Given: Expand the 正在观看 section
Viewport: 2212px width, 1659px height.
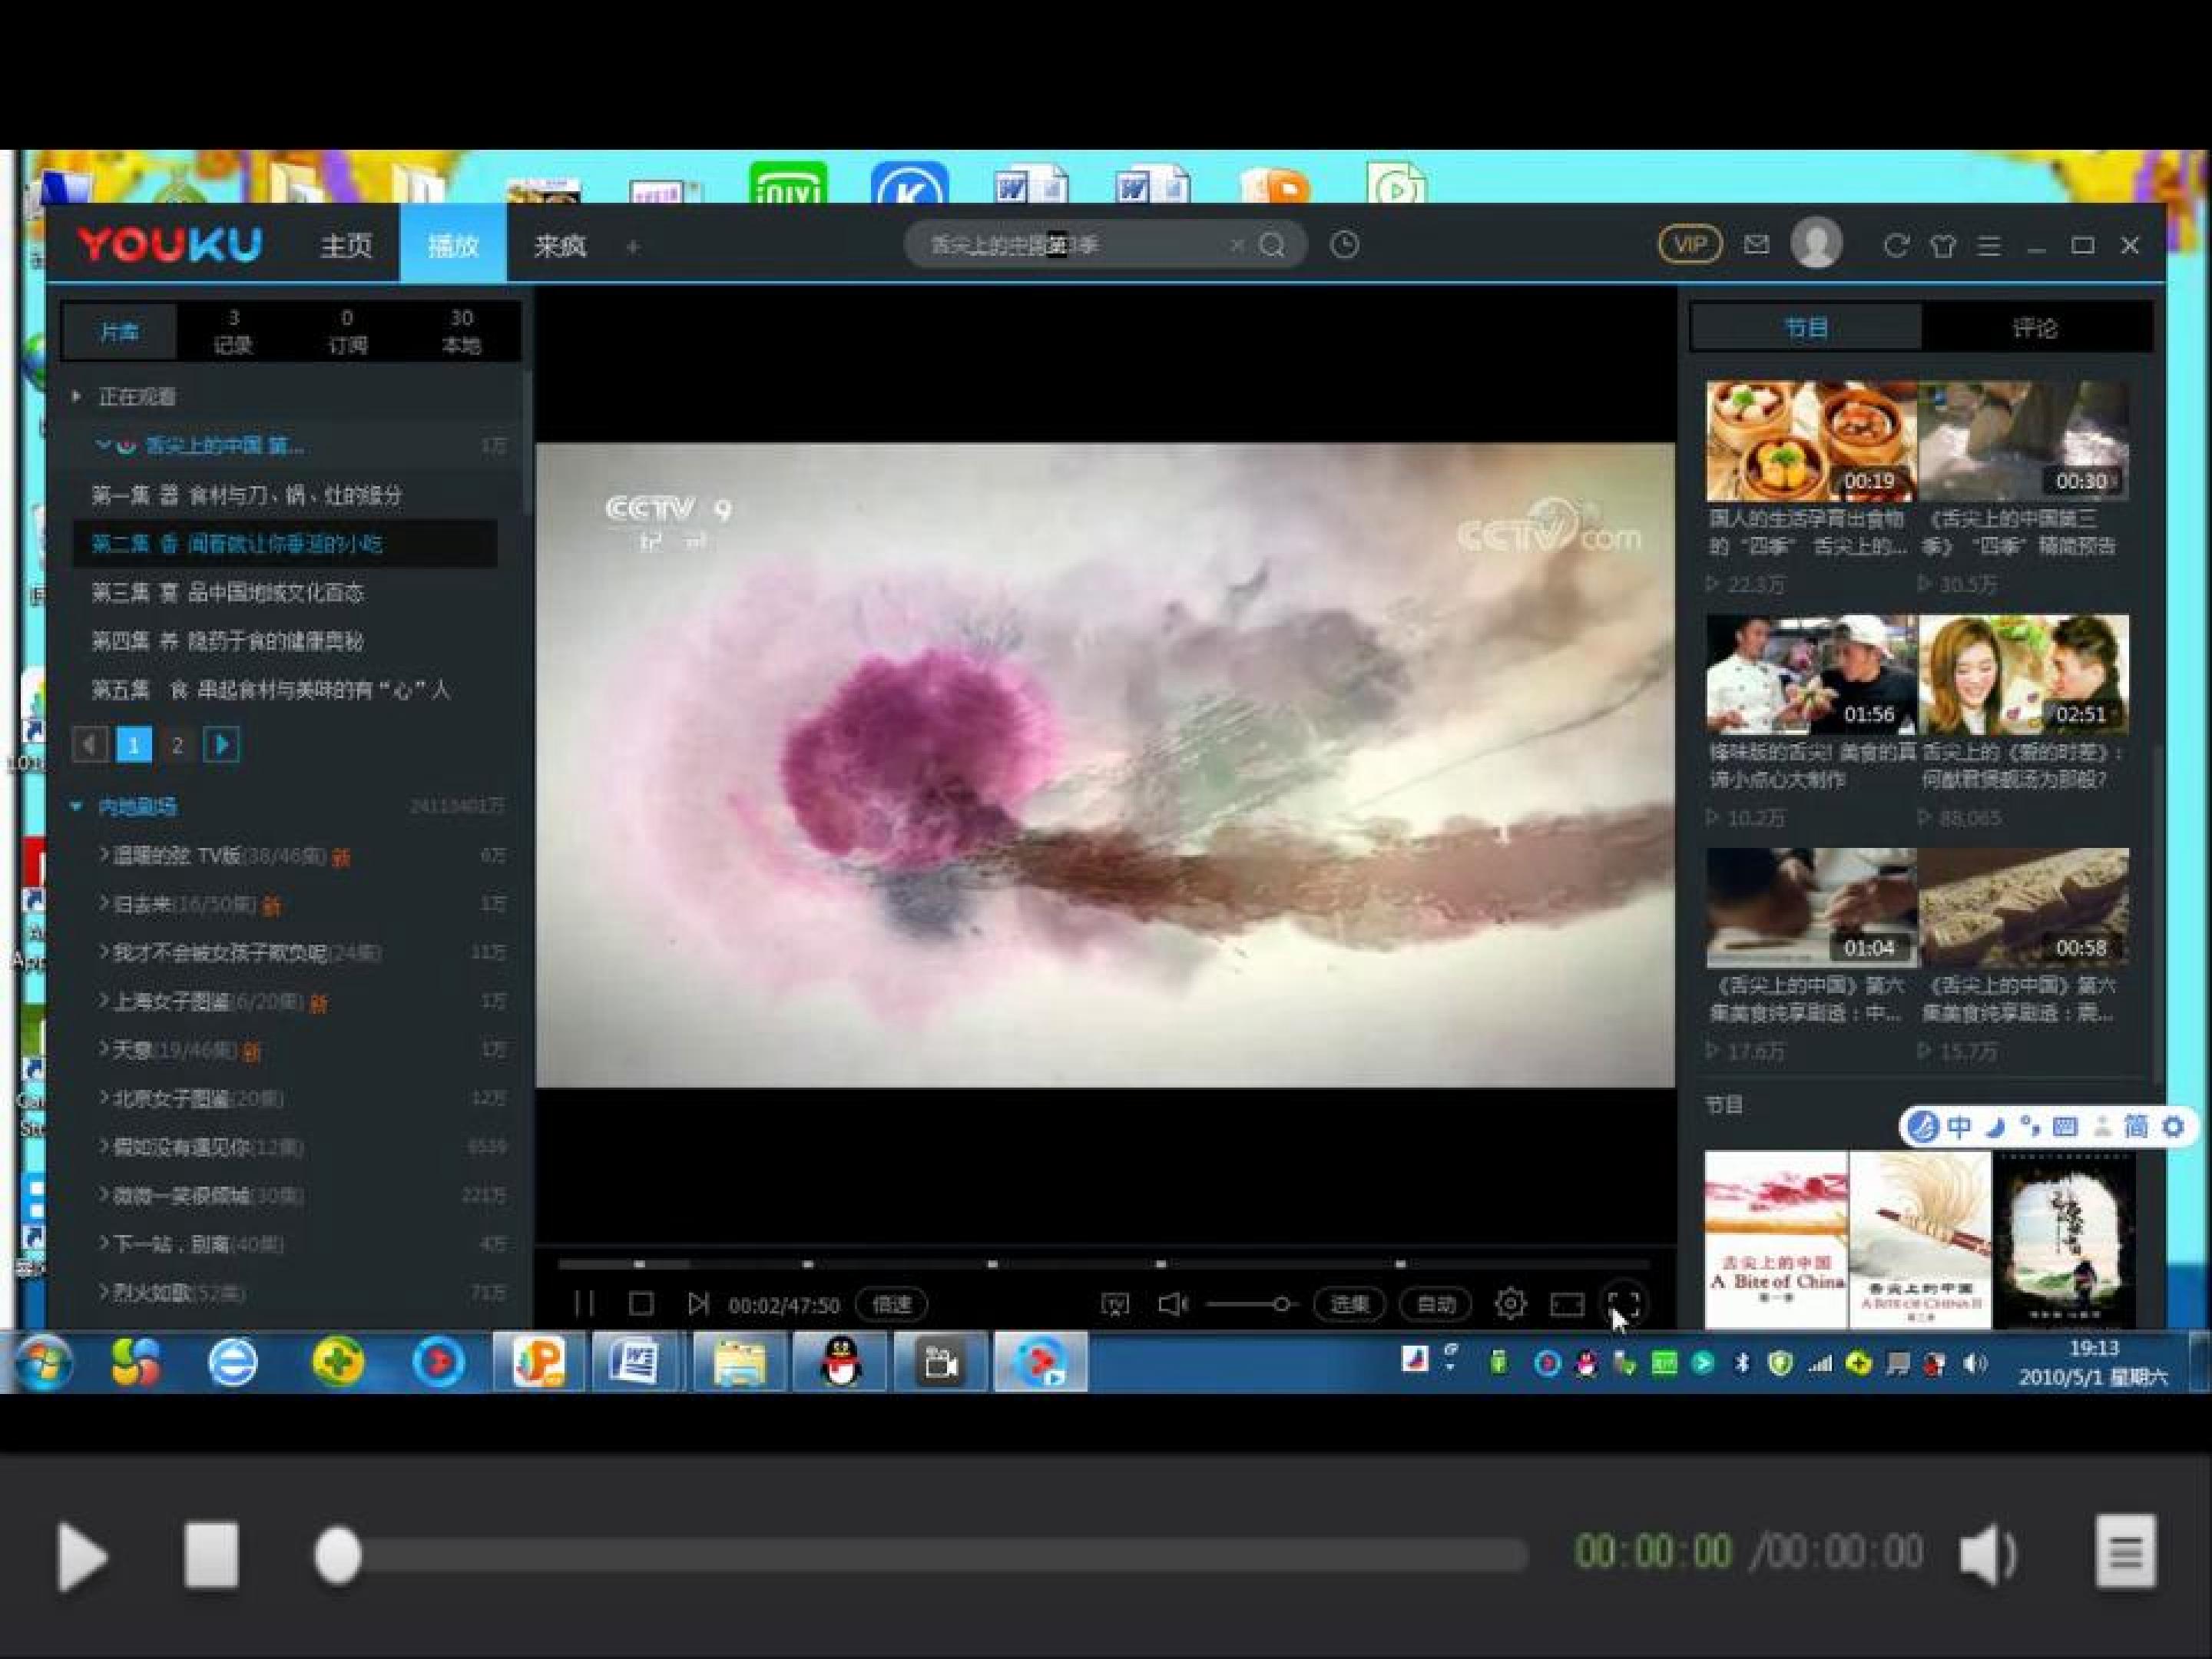Looking at the screenshot, I should (77, 397).
